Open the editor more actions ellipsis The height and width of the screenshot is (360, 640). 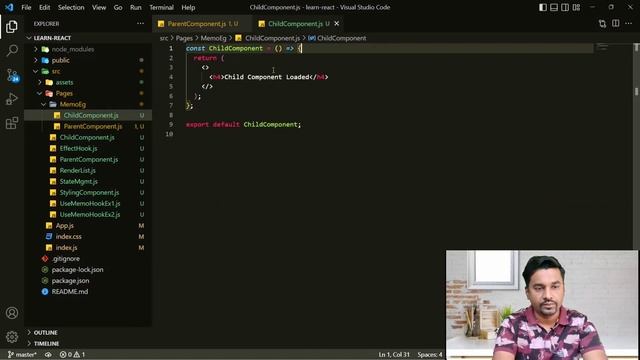pos(629,24)
